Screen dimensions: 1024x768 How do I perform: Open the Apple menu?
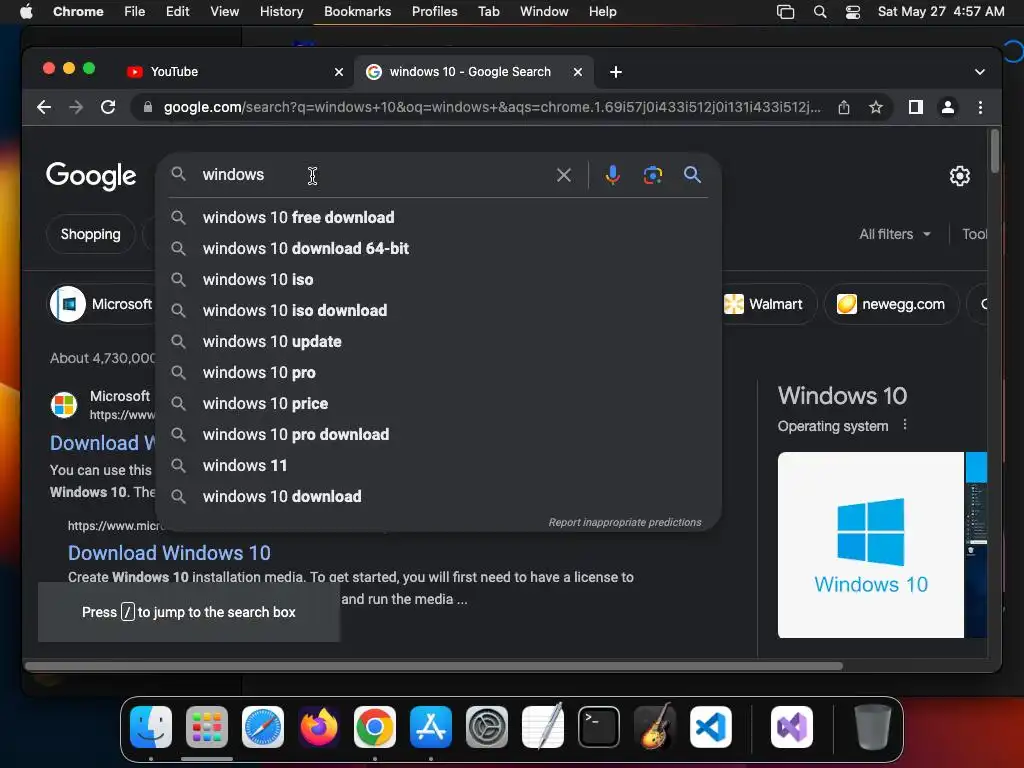(x=26, y=12)
